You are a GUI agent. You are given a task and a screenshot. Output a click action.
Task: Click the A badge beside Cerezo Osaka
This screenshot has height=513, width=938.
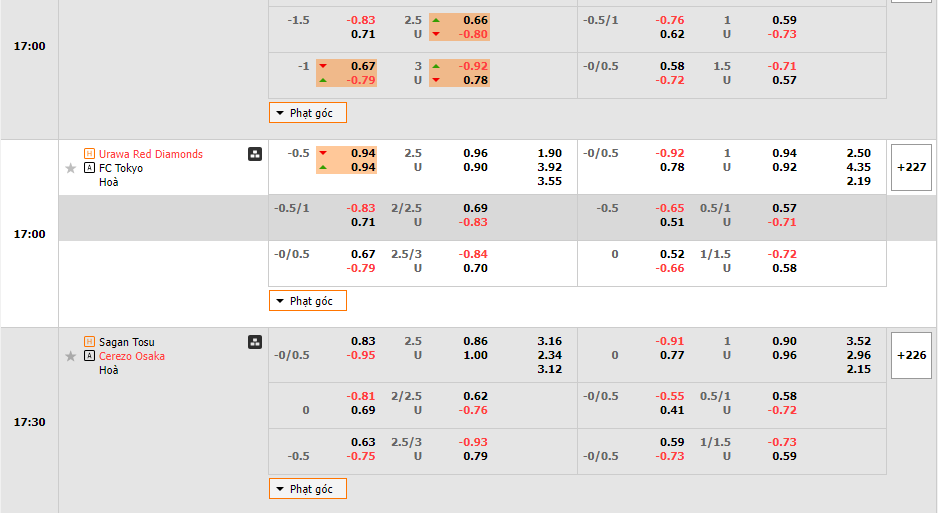(x=90, y=356)
